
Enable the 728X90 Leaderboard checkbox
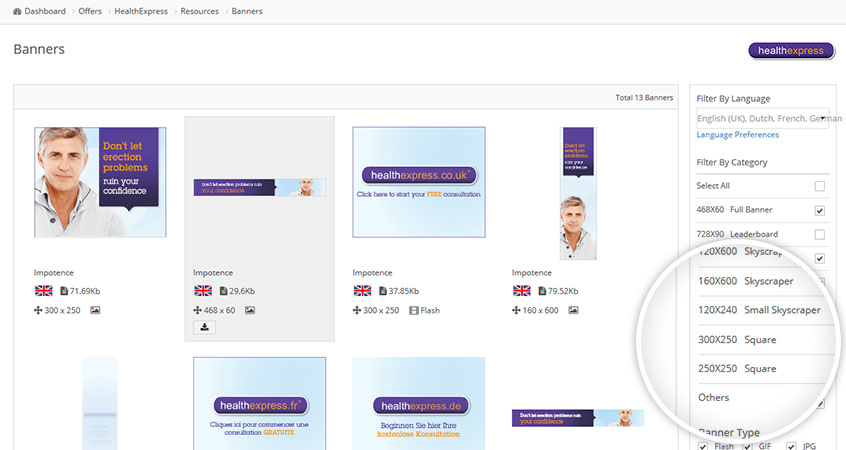819,234
